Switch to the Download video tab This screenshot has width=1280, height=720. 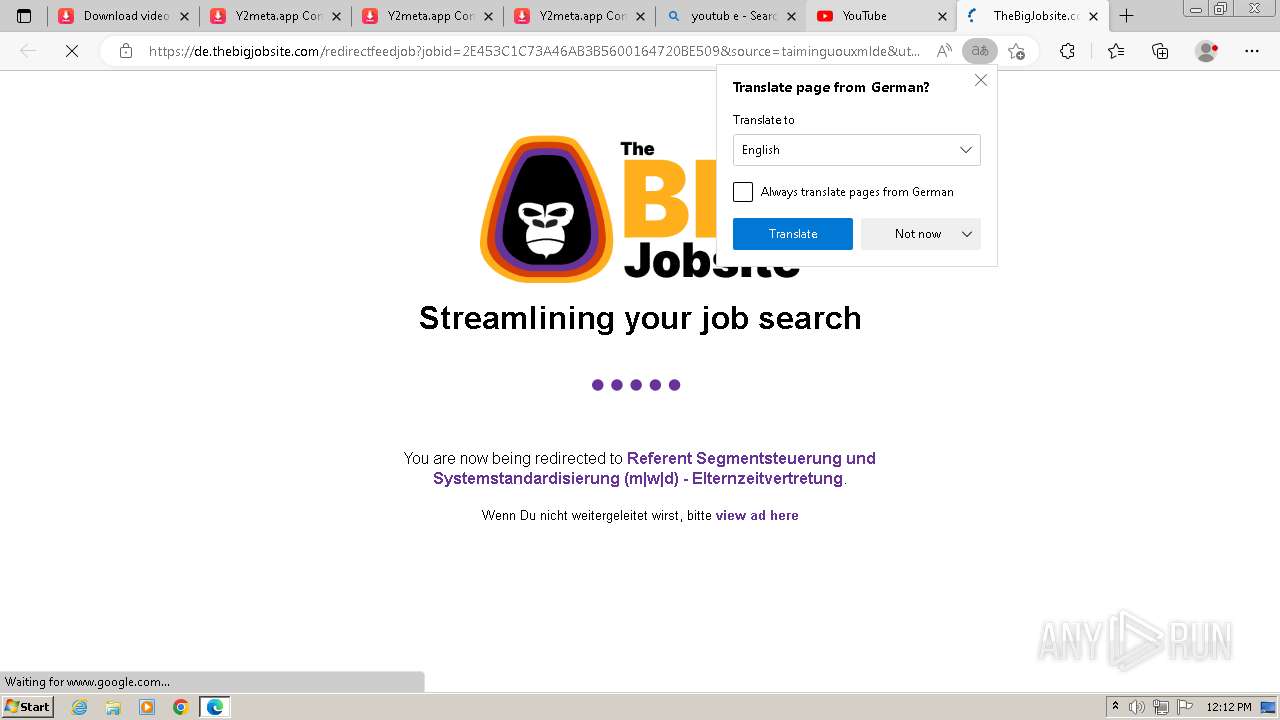(x=123, y=16)
